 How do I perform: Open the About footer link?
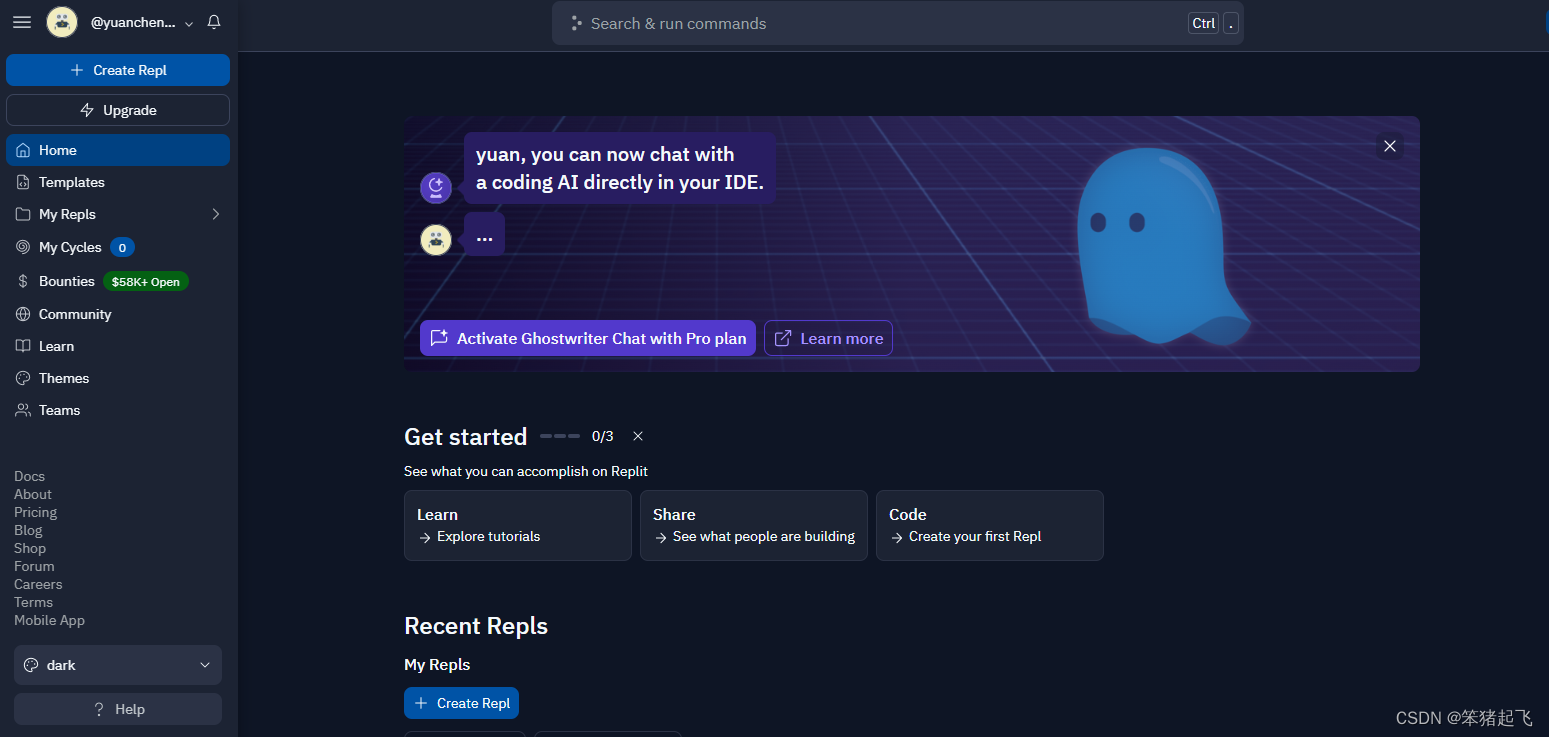(33, 494)
